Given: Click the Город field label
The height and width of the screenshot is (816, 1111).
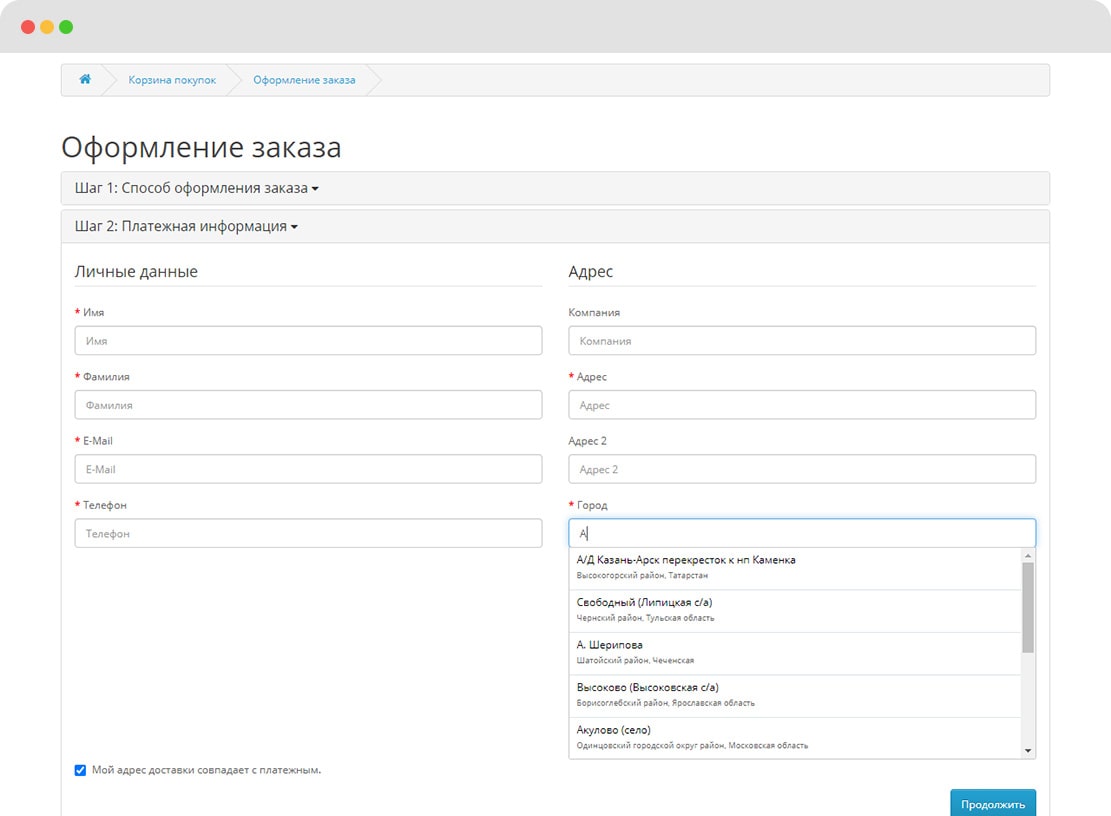Looking at the screenshot, I should 592,505.
